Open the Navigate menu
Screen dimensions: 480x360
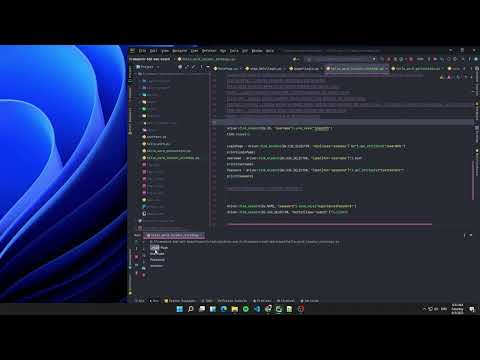point(180,51)
